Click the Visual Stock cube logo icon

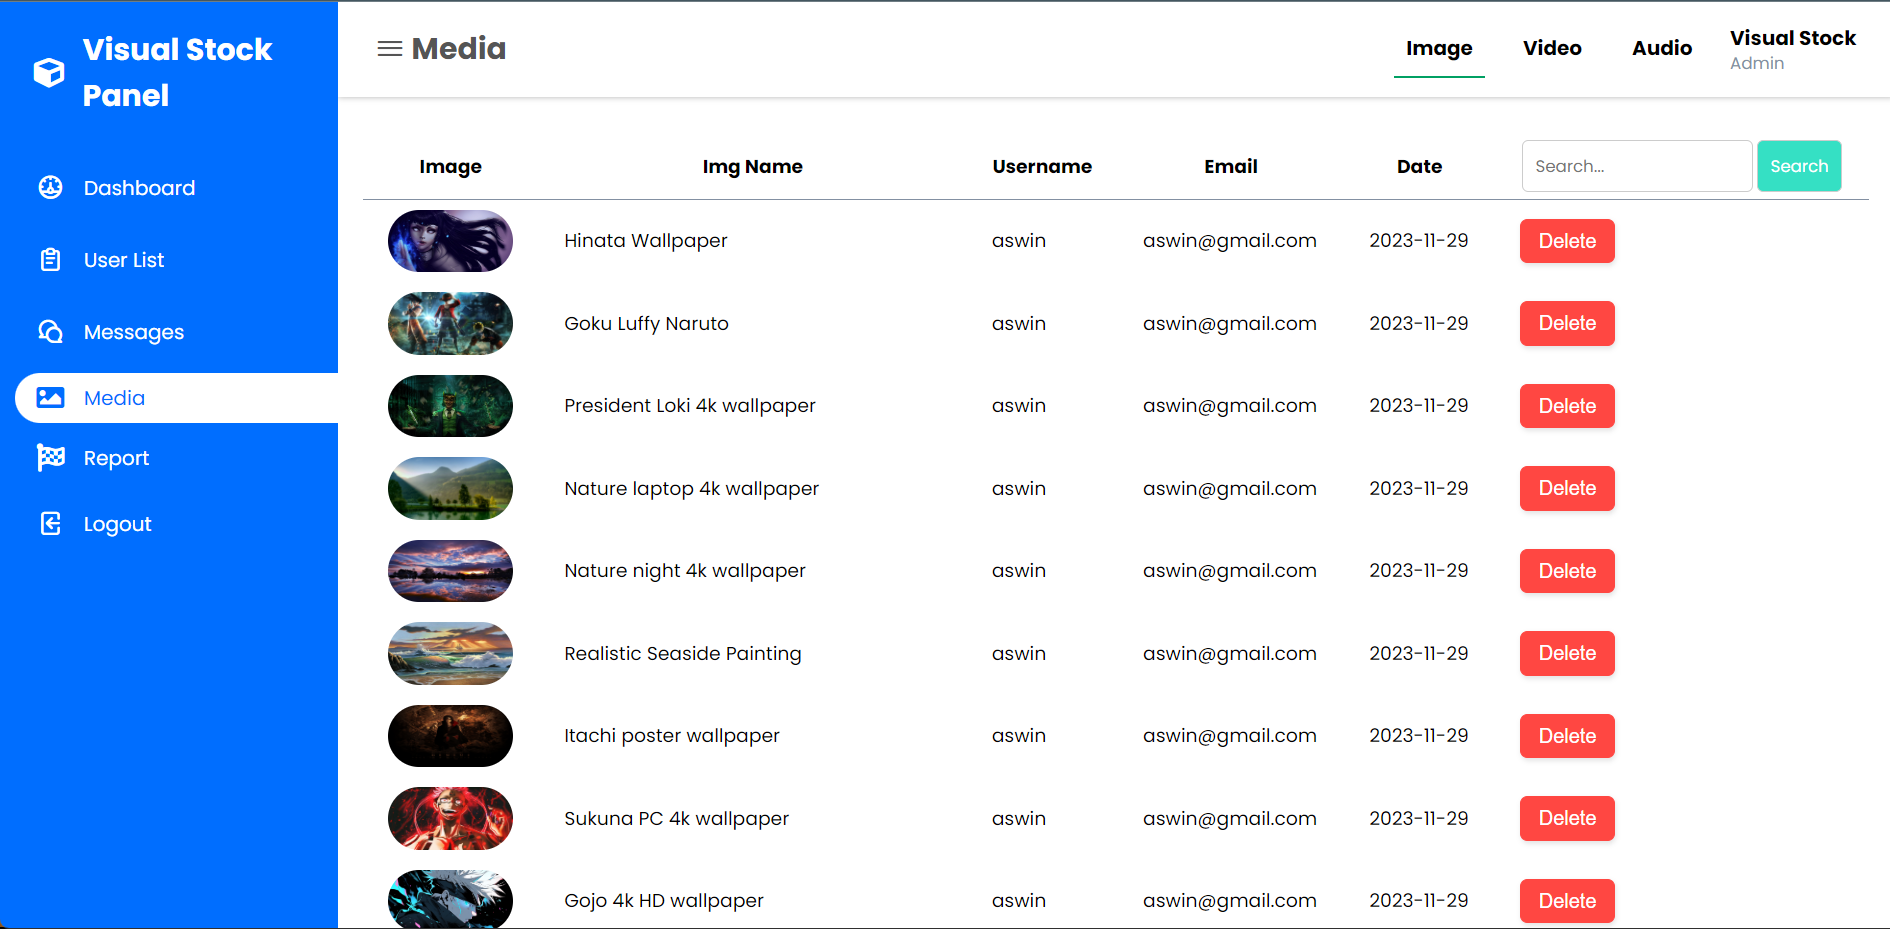click(49, 72)
